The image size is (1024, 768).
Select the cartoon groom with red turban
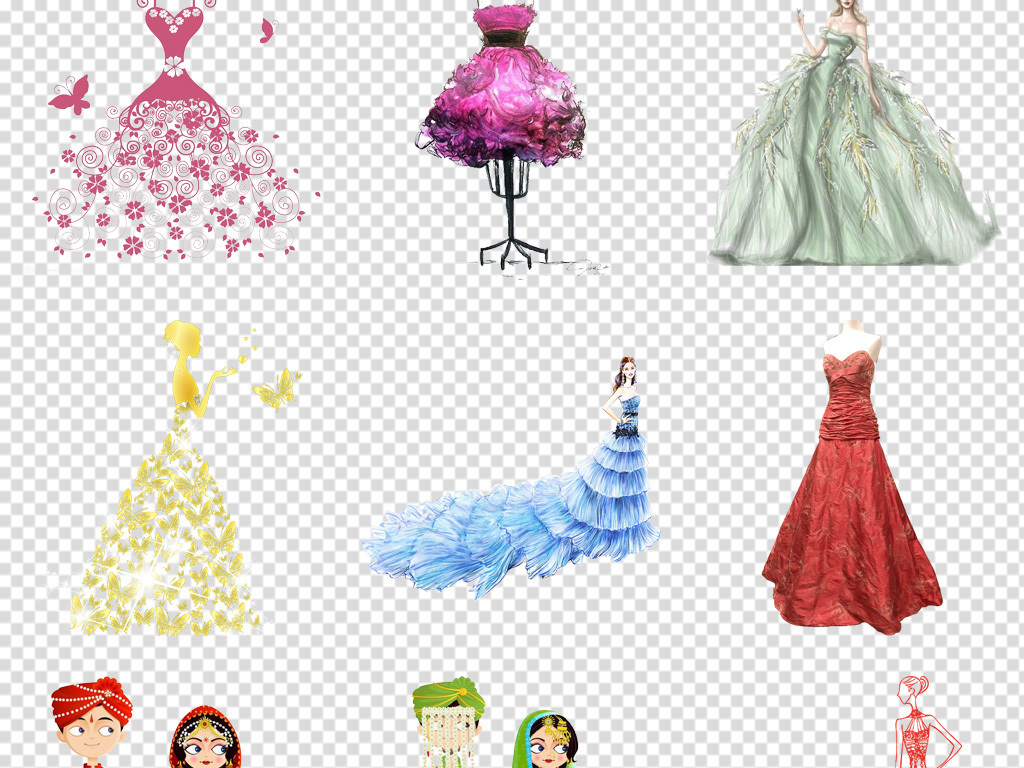[x=91, y=723]
